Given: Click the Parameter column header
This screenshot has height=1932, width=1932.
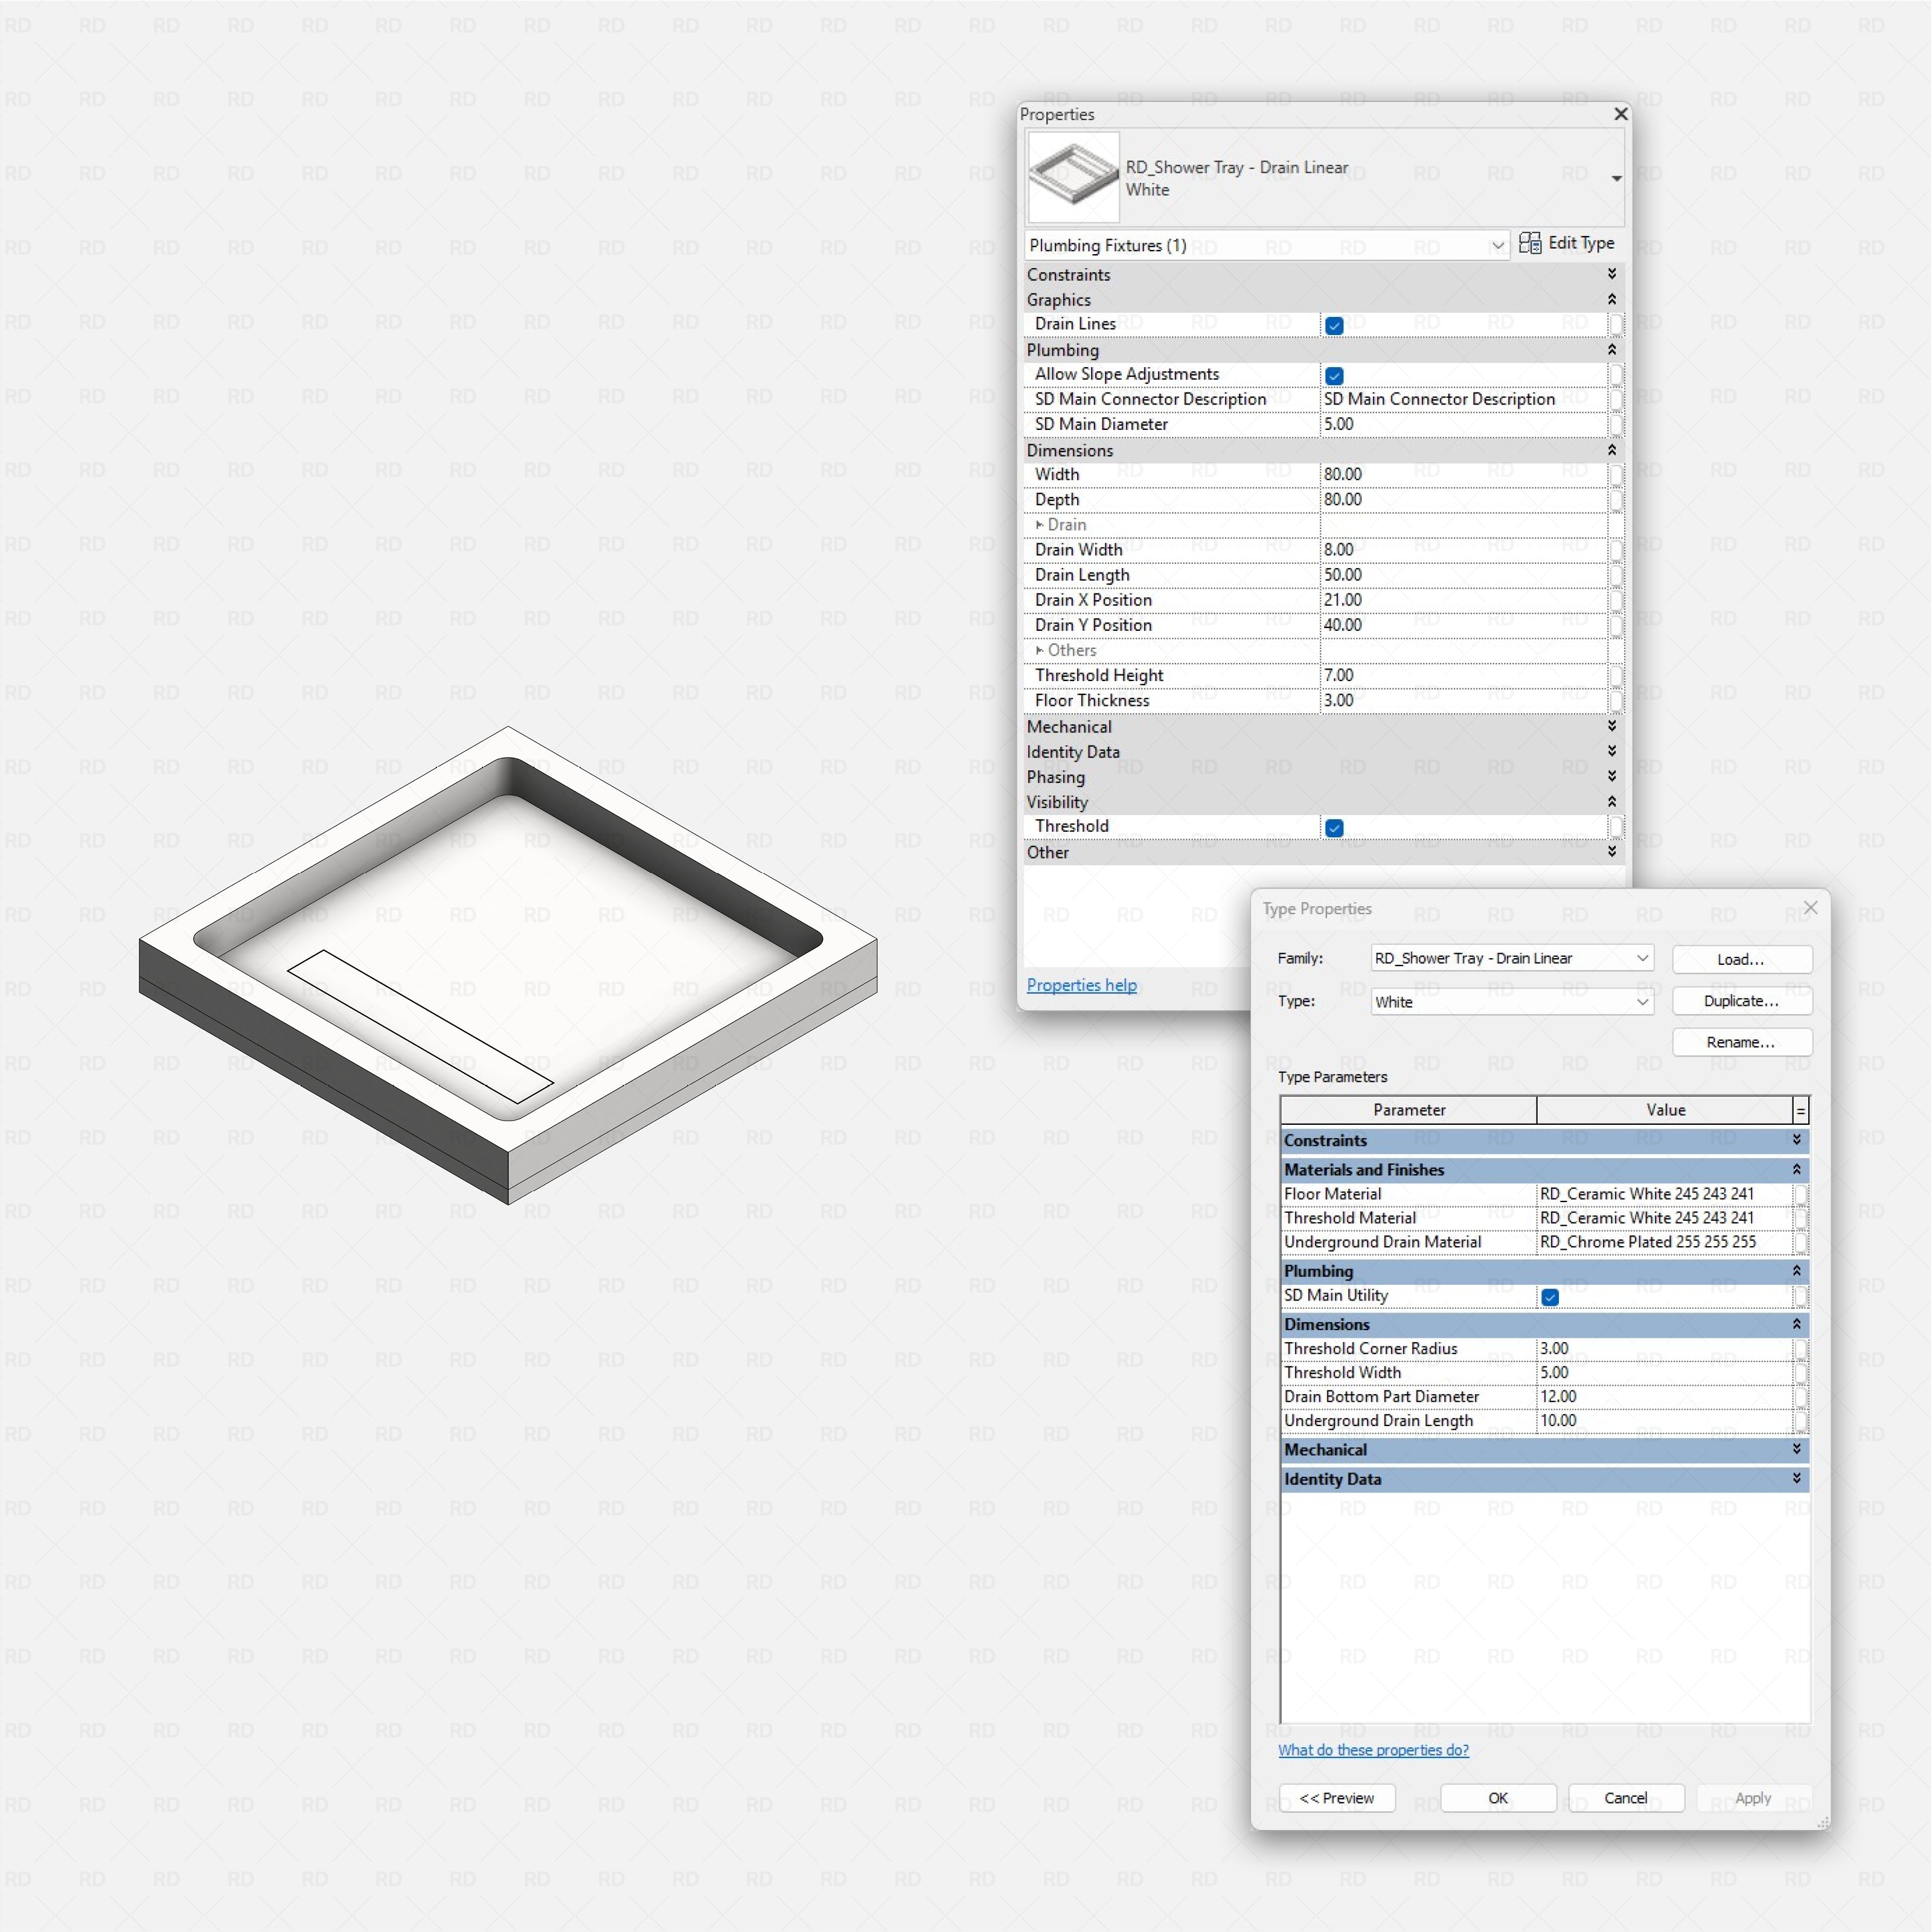Looking at the screenshot, I should click(x=1409, y=1110).
